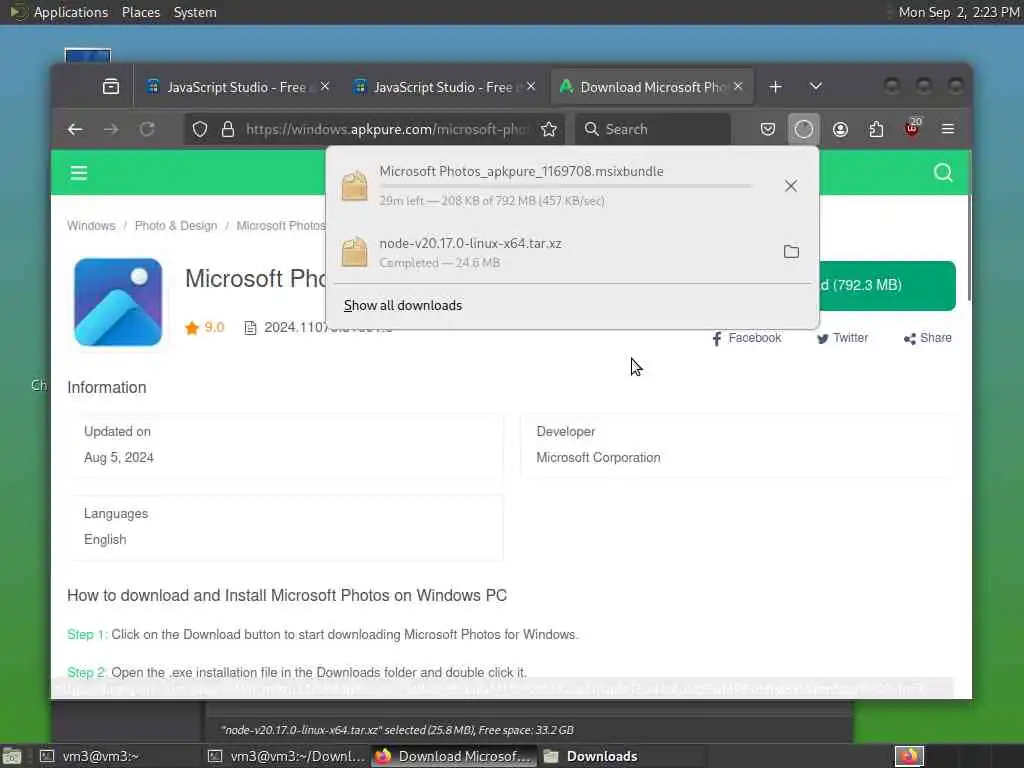Image resolution: width=1024 pixels, height=768 pixels.
Task: Open Photo & Design breadcrumb link
Action: (x=176, y=226)
